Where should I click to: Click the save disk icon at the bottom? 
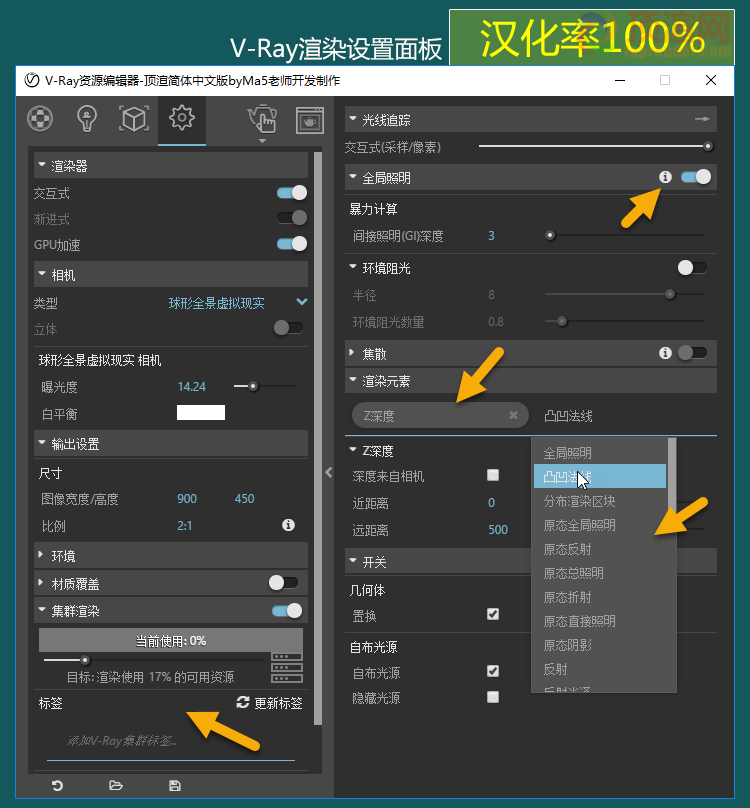coord(175,785)
